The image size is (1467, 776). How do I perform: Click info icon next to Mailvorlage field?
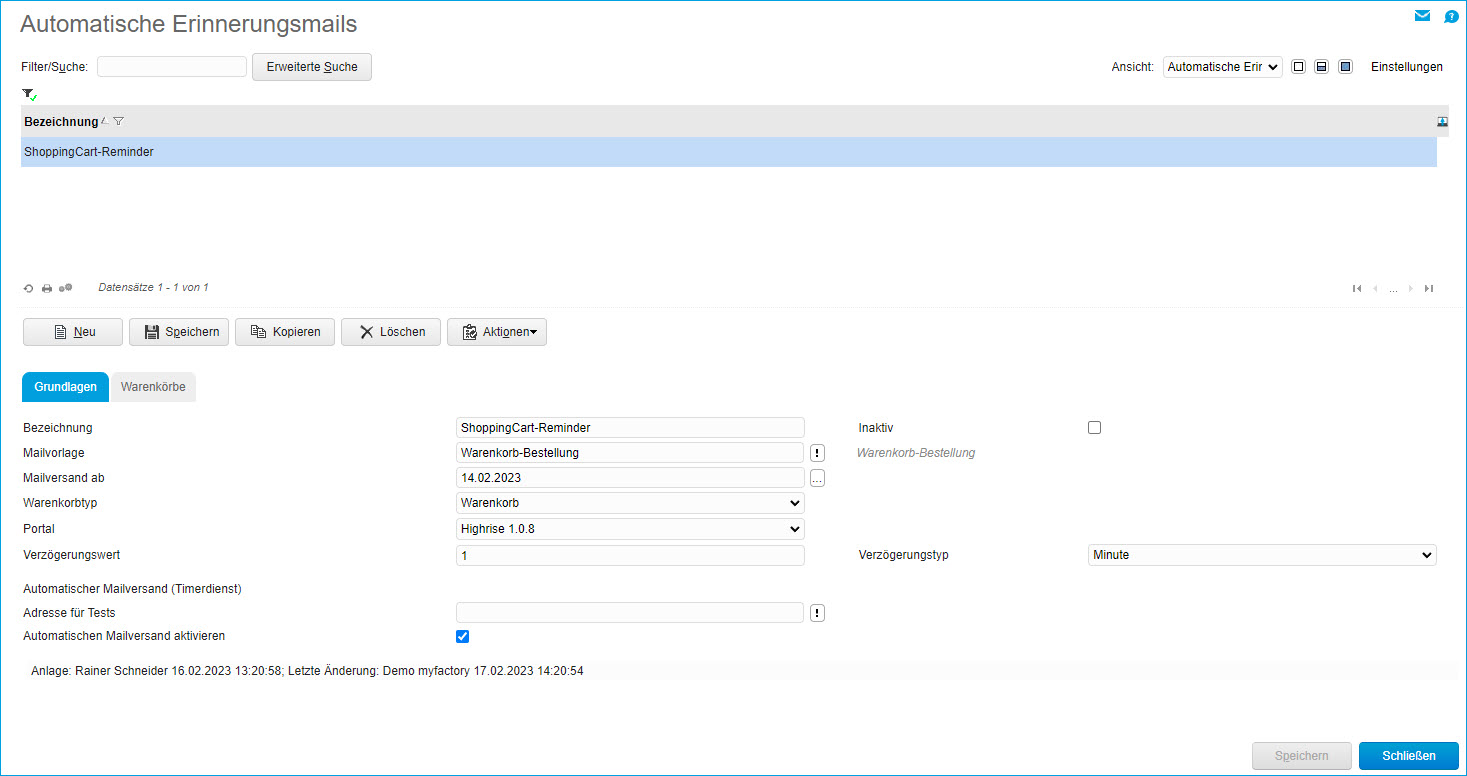[x=817, y=453]
